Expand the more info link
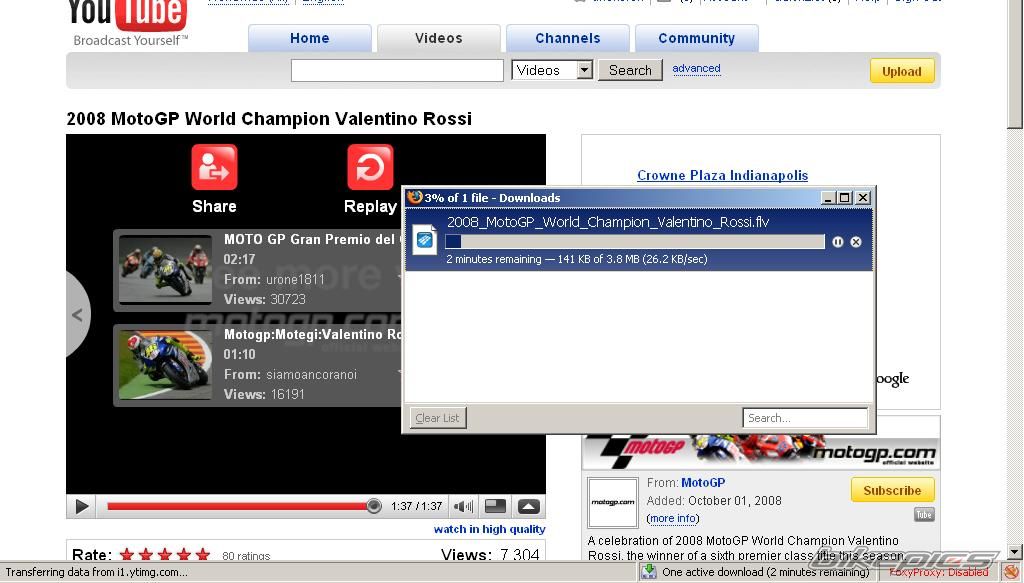The image size is (1024, 583). (673, 518)
